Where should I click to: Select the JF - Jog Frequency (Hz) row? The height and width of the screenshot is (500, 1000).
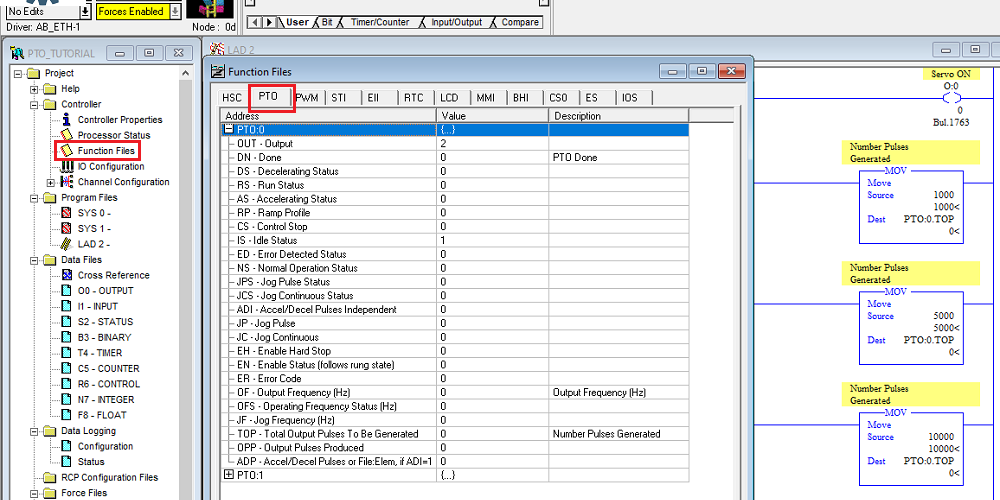[x=454, y=420]
